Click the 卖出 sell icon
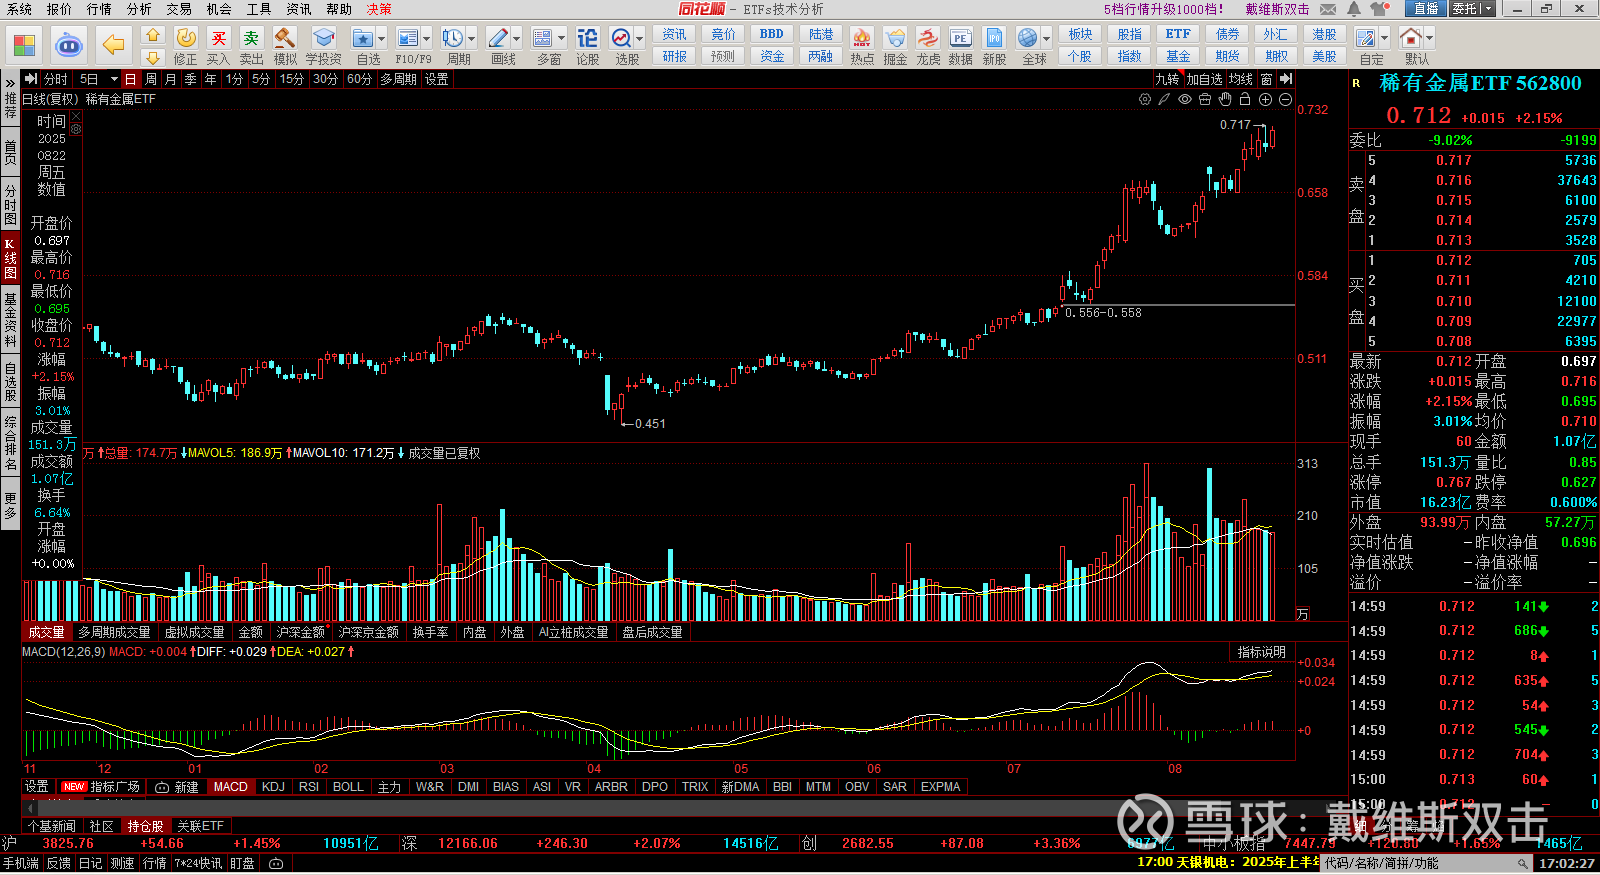Image resolution: width=1600 pixels, height=875 pixels. 251,46
